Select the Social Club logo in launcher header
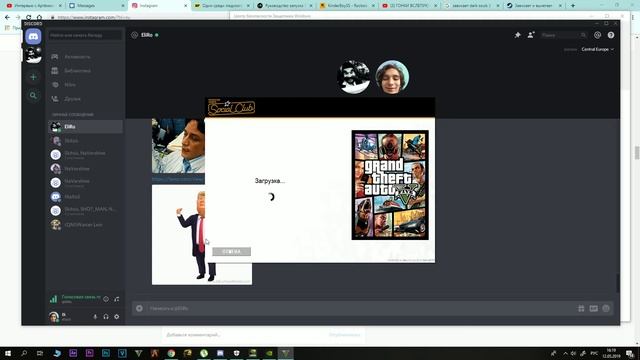Viewport: 640px width, 360px height. (231, 107)
